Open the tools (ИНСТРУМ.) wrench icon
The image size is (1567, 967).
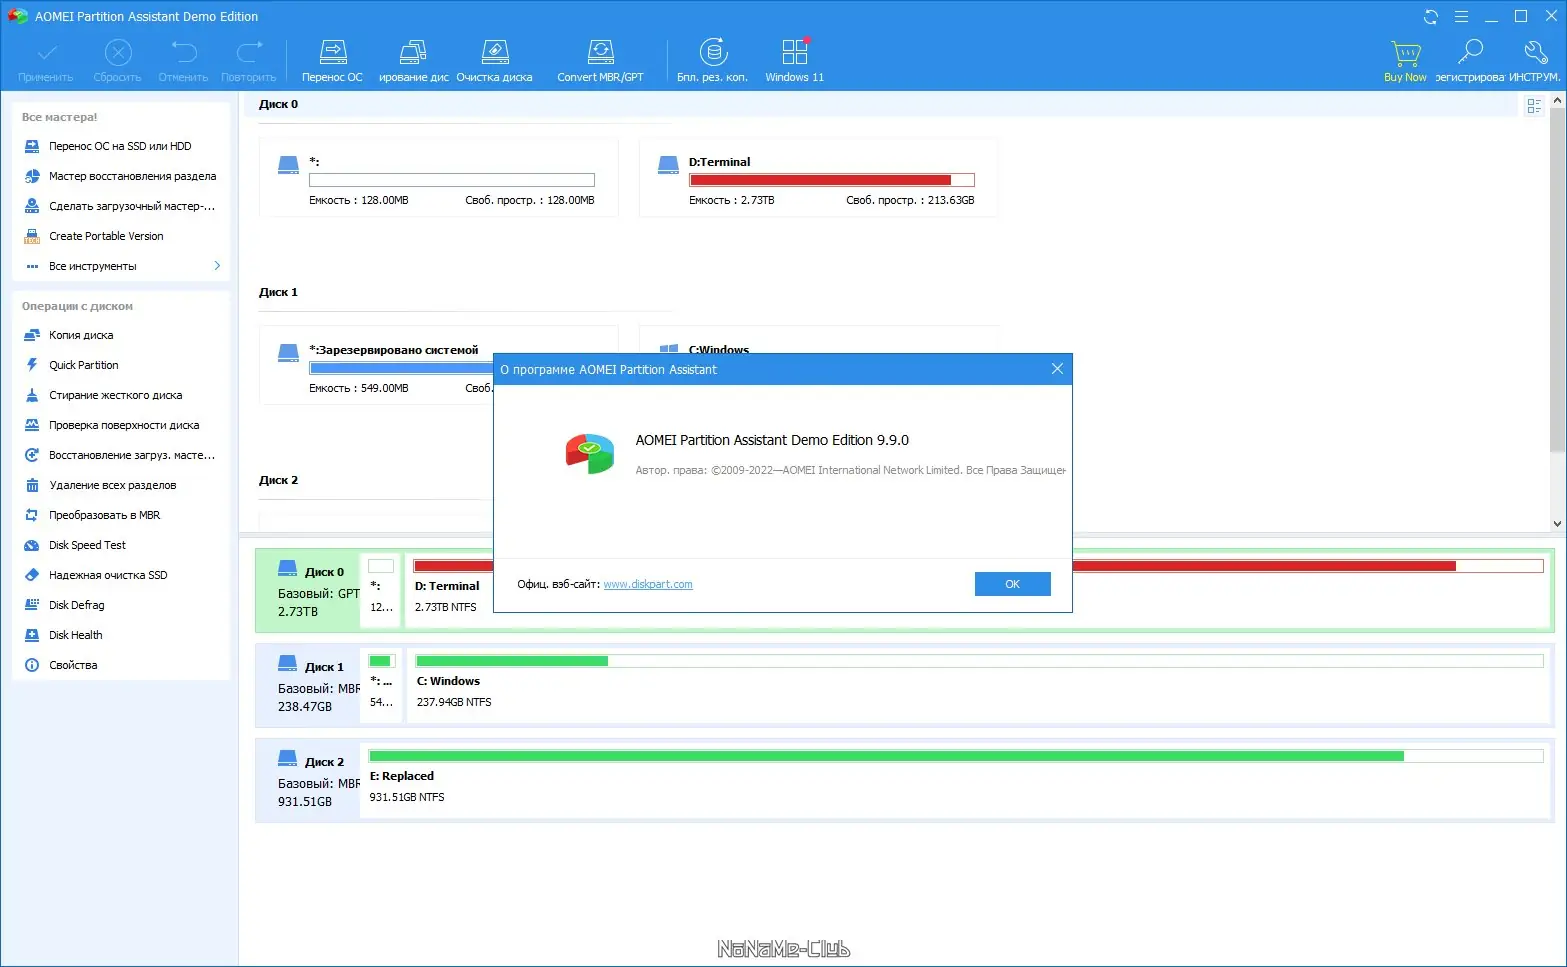[x=1535, y=53]
